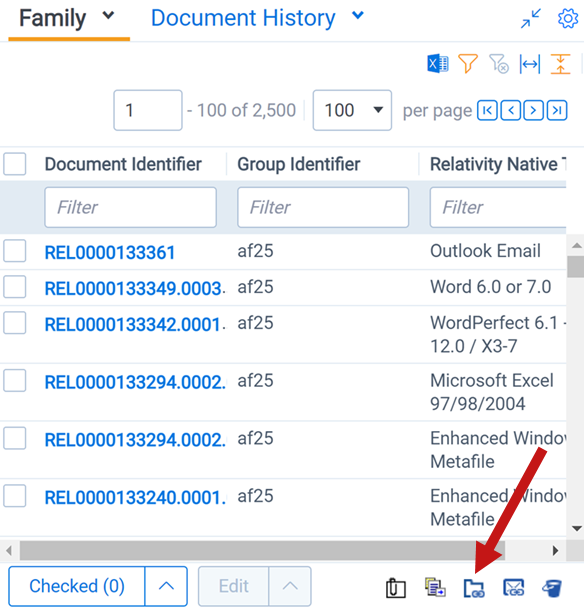Image resolution: width=584 pixels, height=608 pixels.
Task: Click the Outlook Email cell
Action: (485, 250)
